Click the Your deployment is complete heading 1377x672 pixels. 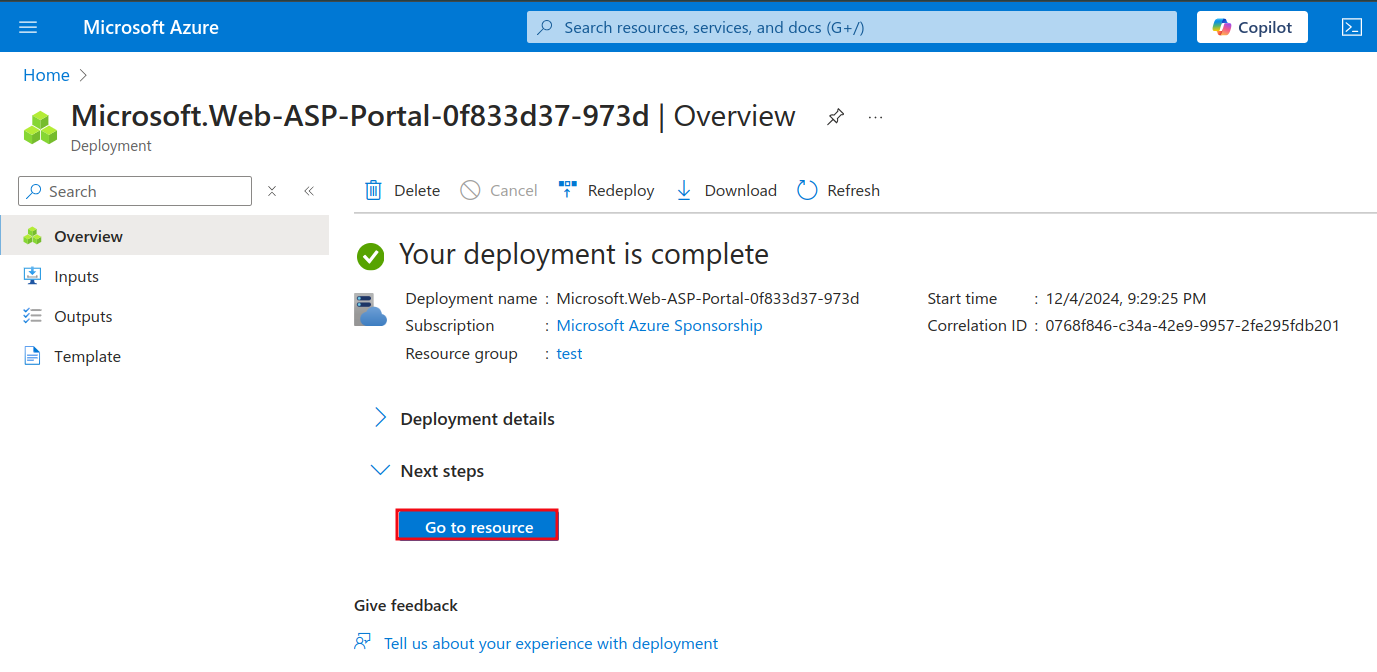click(x=584, y=254)
